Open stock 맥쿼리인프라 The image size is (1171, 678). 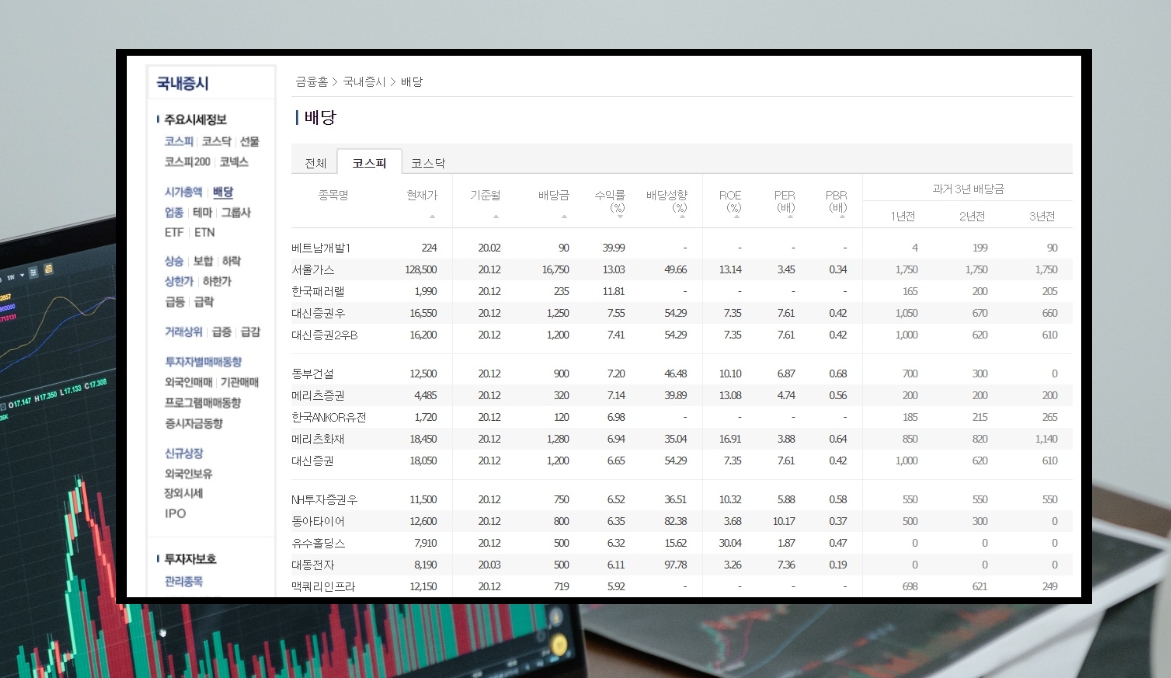[323, 586]
